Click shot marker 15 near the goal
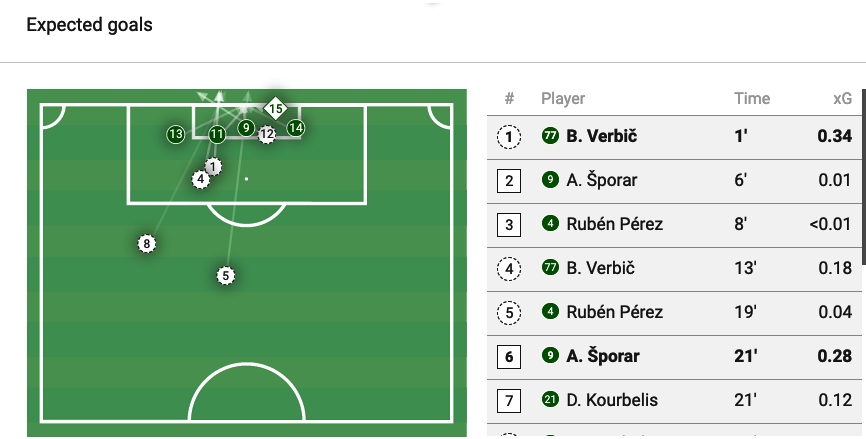This screenshot has height=439, width=866. tap(275, 108)
